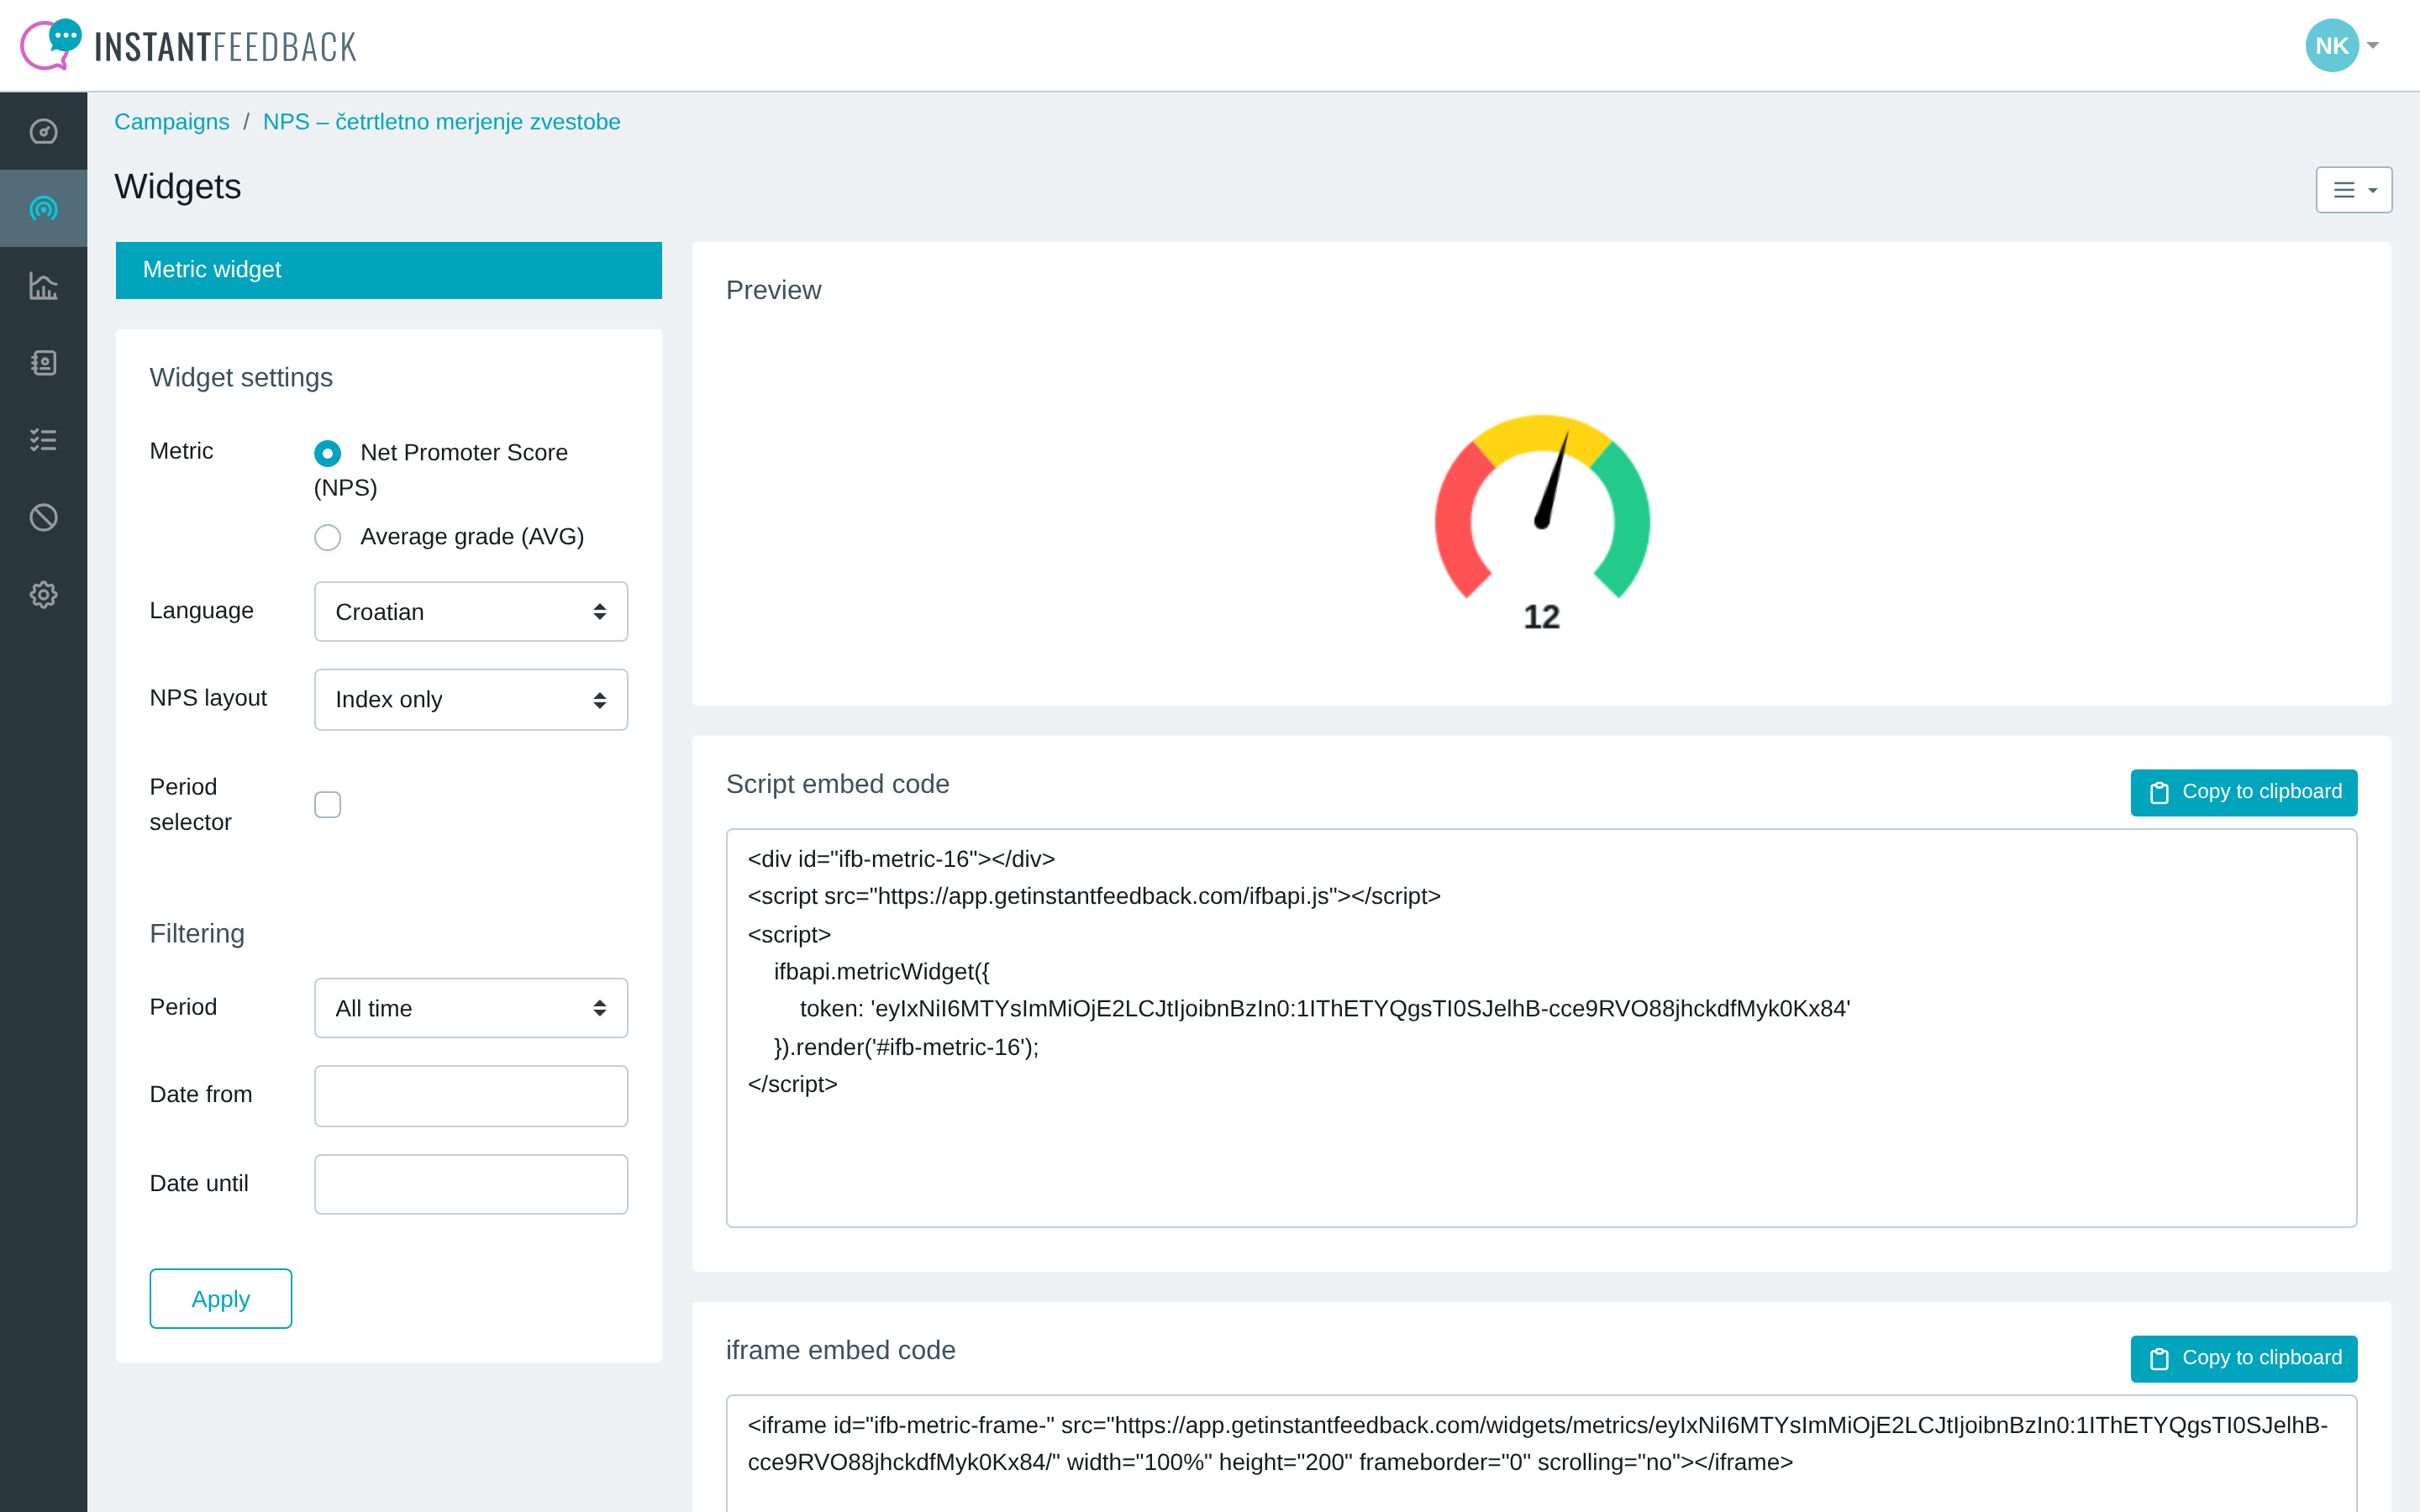Click the Date from input field
Viewport: 2420px width, 1512px height.
(x=471, y=1096)
